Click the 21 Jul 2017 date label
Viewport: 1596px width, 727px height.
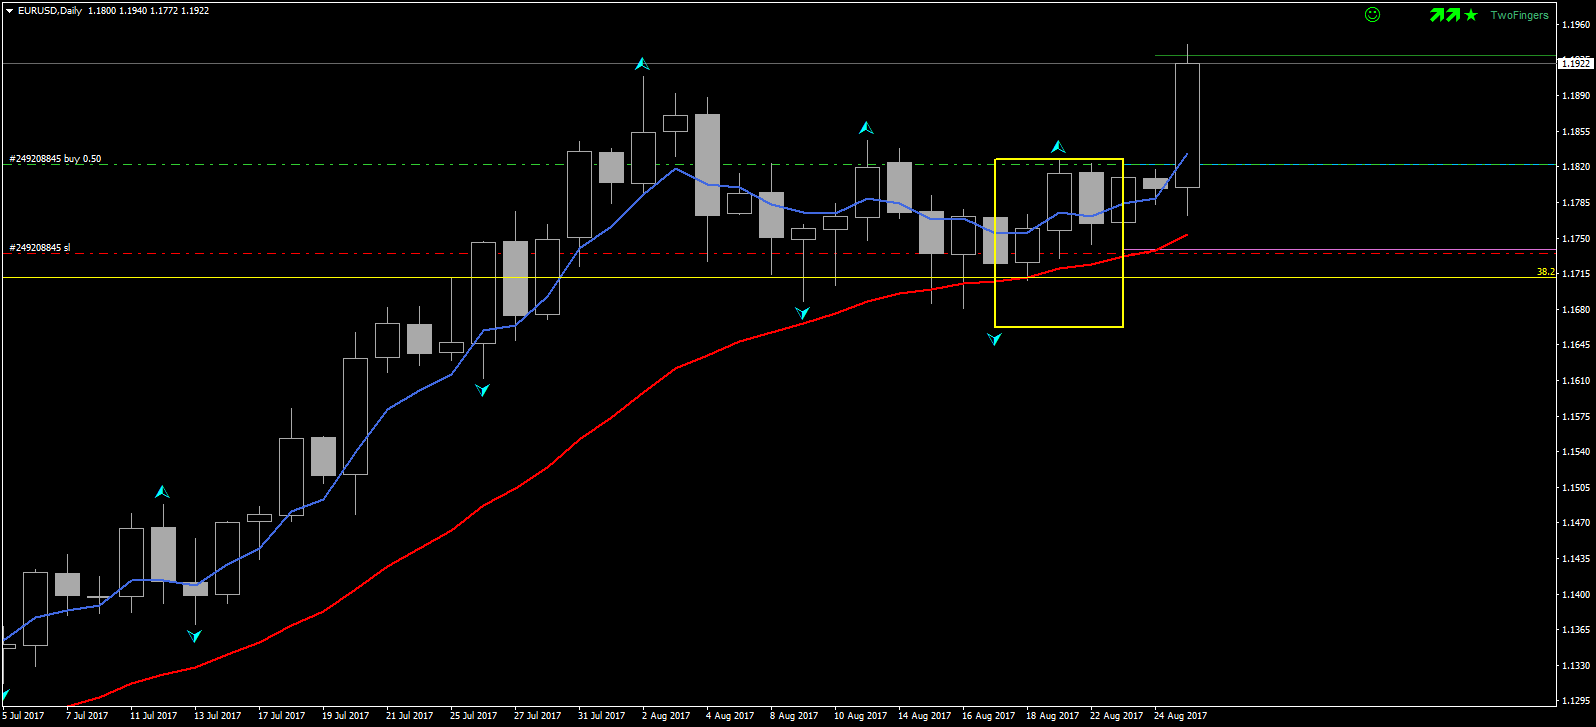click(409, 716)
